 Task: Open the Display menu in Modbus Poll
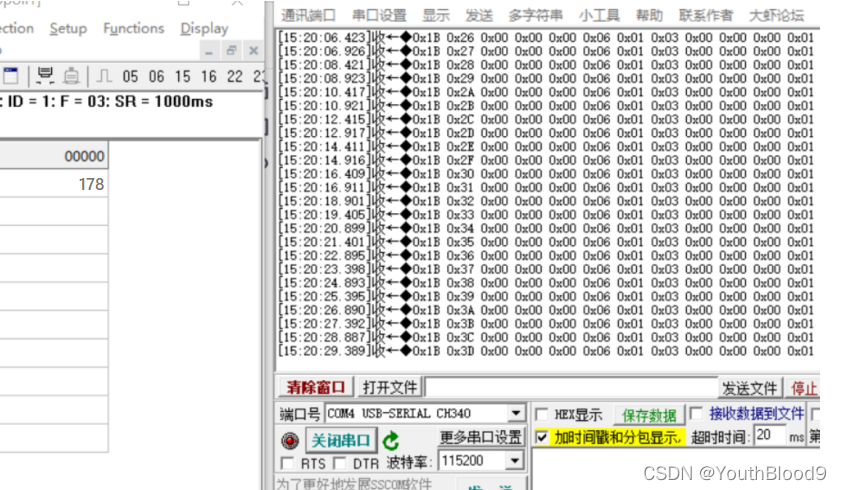(204, 28)
